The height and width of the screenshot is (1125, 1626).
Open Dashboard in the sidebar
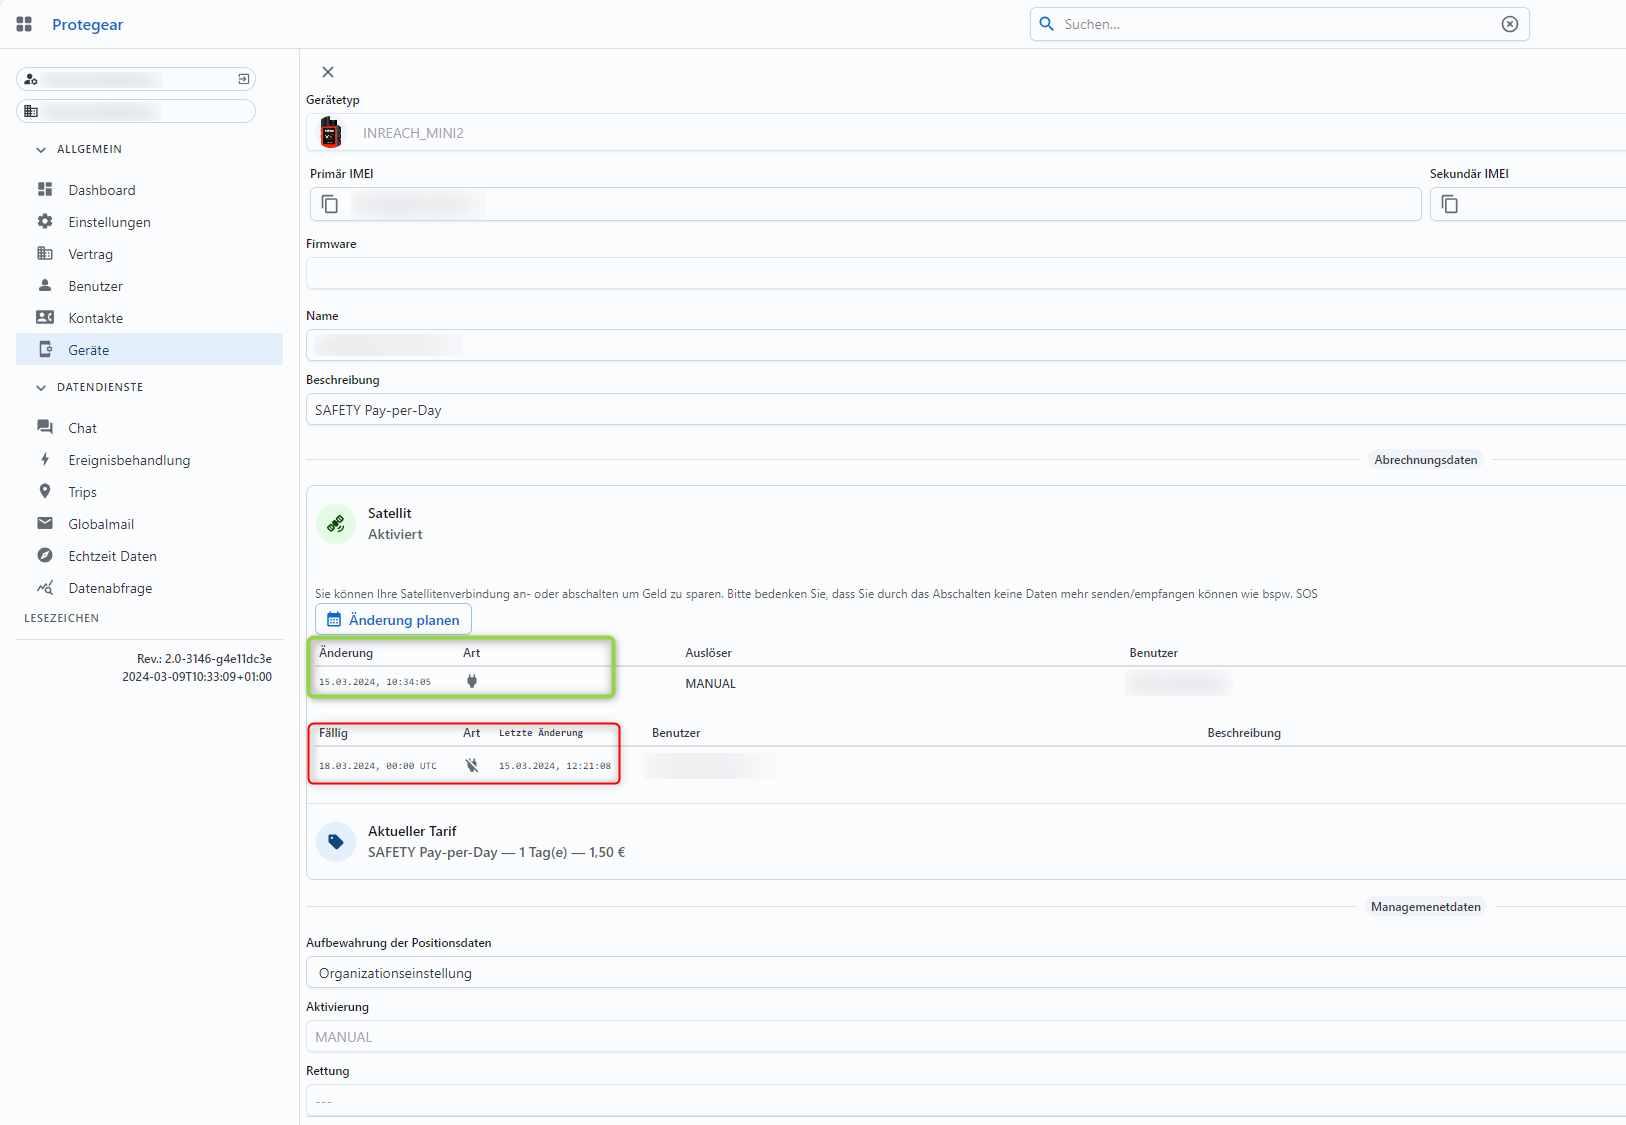(101, 190)
